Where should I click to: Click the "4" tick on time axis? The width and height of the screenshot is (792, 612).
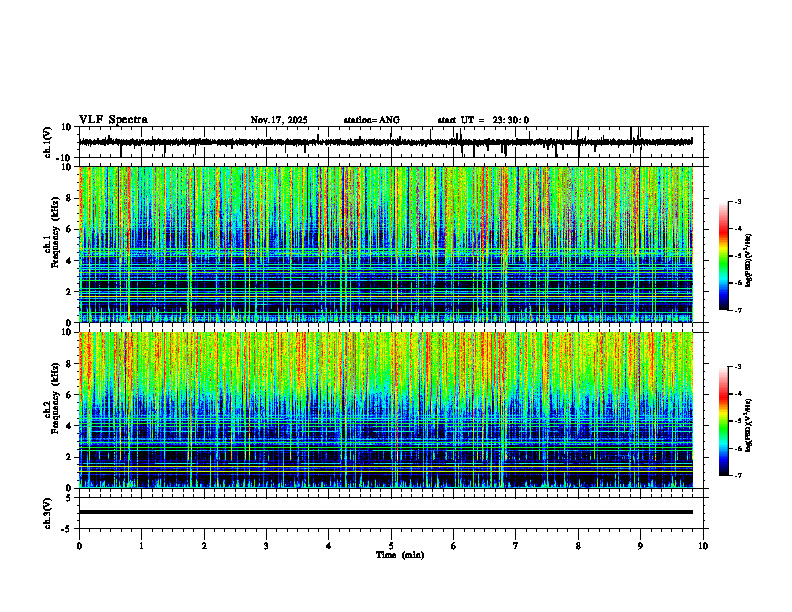click(x=329, y=546)
